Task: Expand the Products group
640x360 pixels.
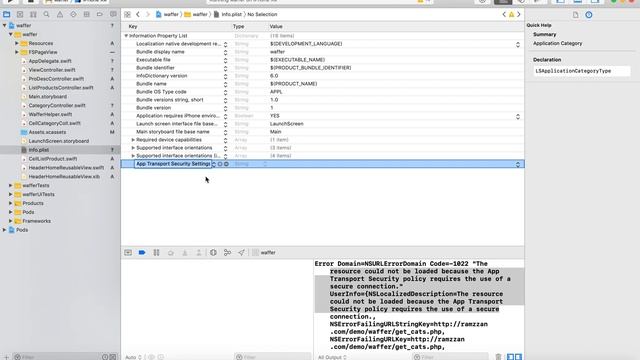Action: click(x=11, y=203)
